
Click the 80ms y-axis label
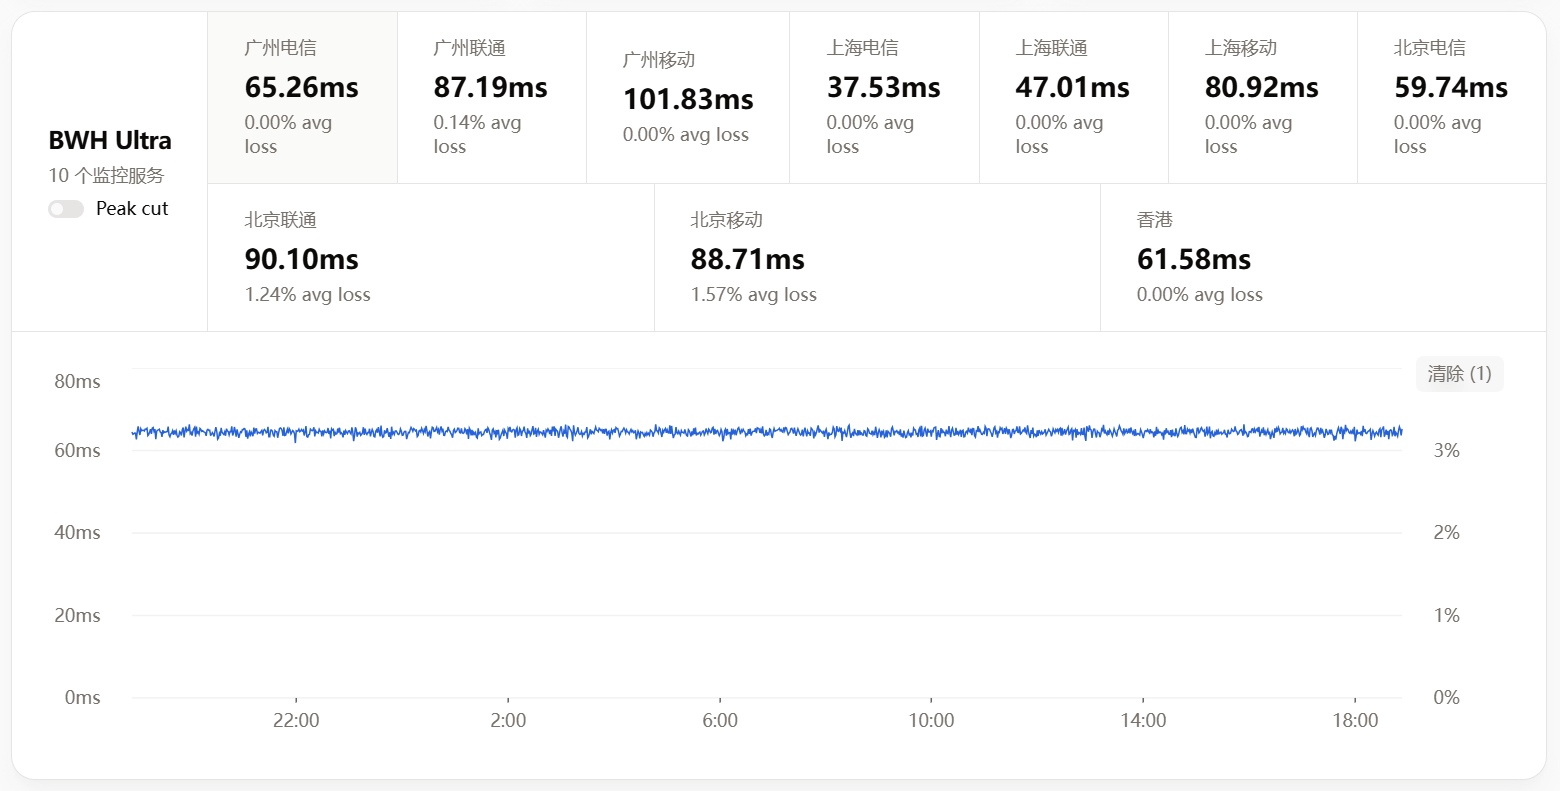(x=77, y=381)
